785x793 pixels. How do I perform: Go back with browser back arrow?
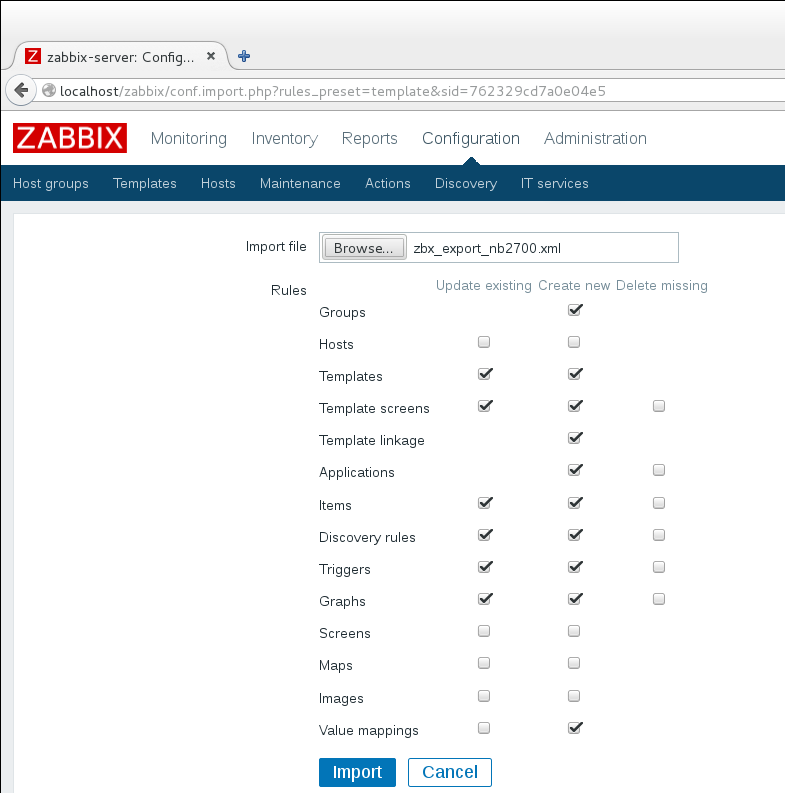[x=21, y=91]
